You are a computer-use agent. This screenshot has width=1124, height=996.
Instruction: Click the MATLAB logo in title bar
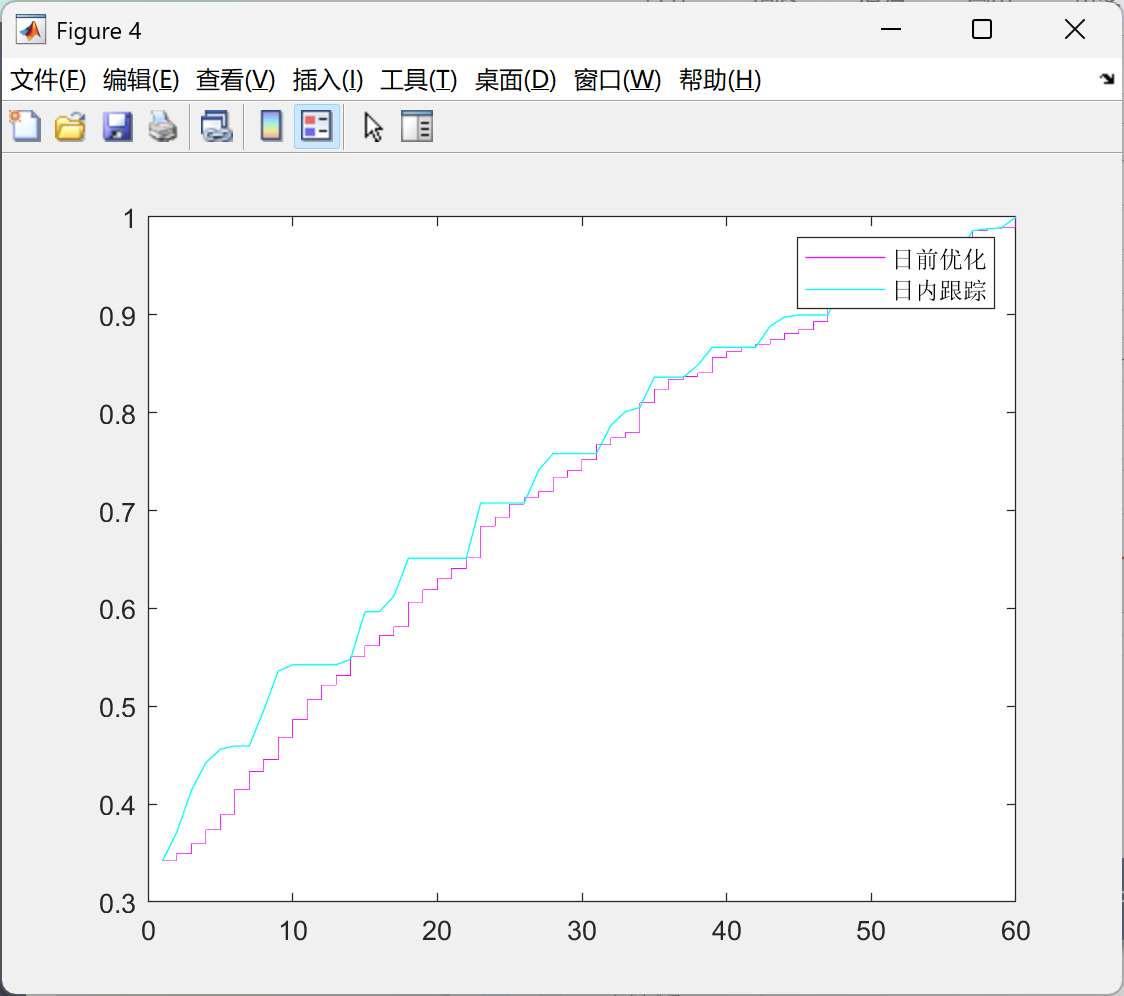(31, 30)
